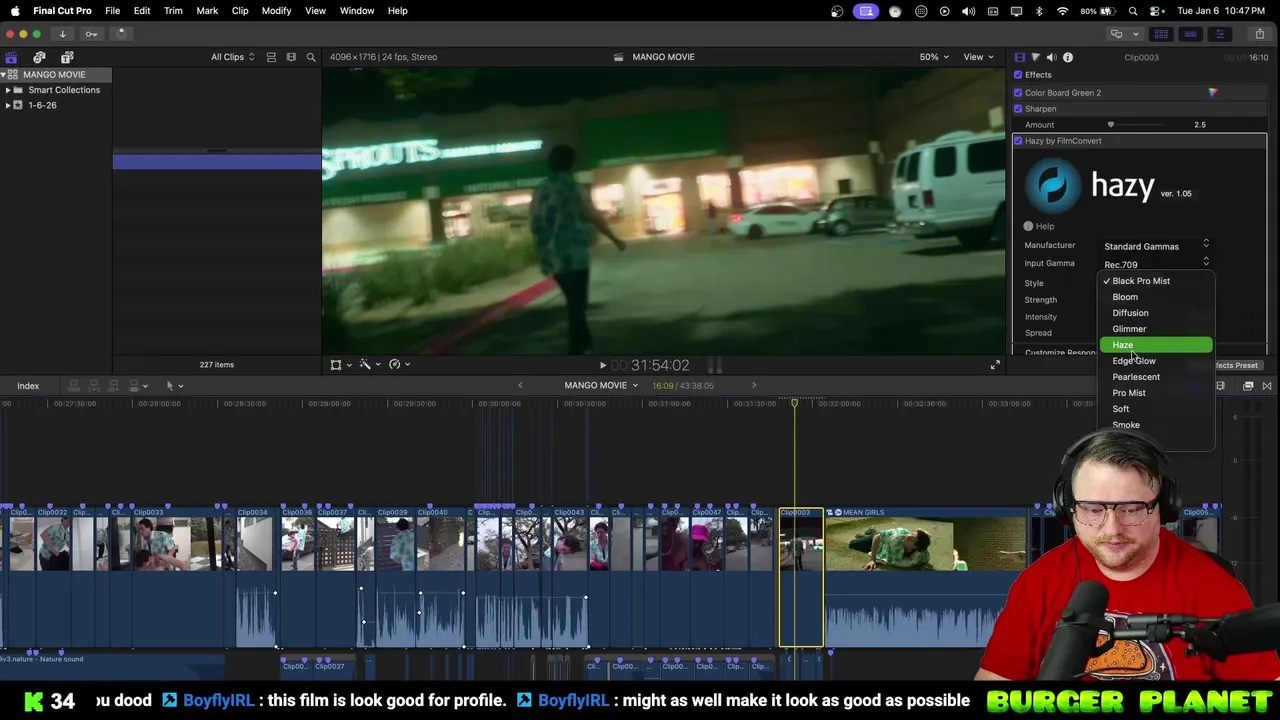Expand the 1-6-26 event triangle
Viewport: 1280px width, 720px height.
8,105
